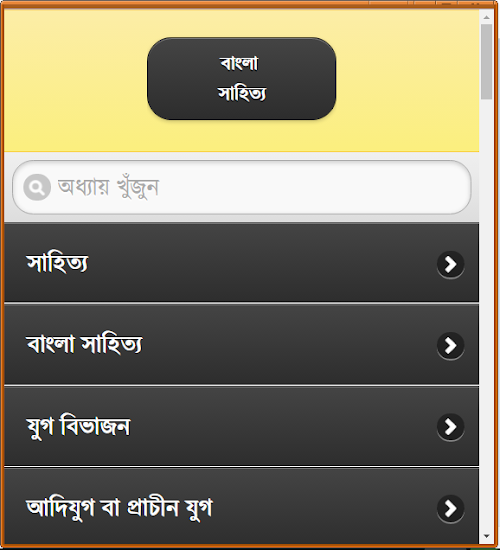Click the arrow icon beside সাহিত্য
500x550 pixels.
coord(451,264)
